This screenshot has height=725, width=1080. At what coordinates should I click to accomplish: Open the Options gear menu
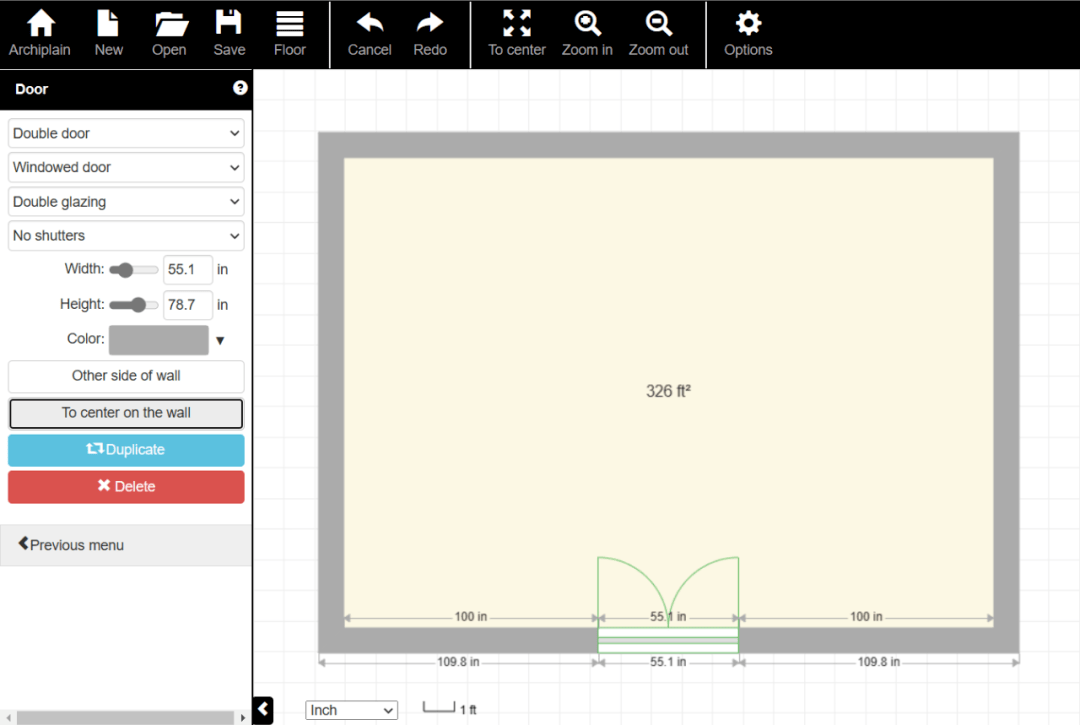click(x=748, y=24)
